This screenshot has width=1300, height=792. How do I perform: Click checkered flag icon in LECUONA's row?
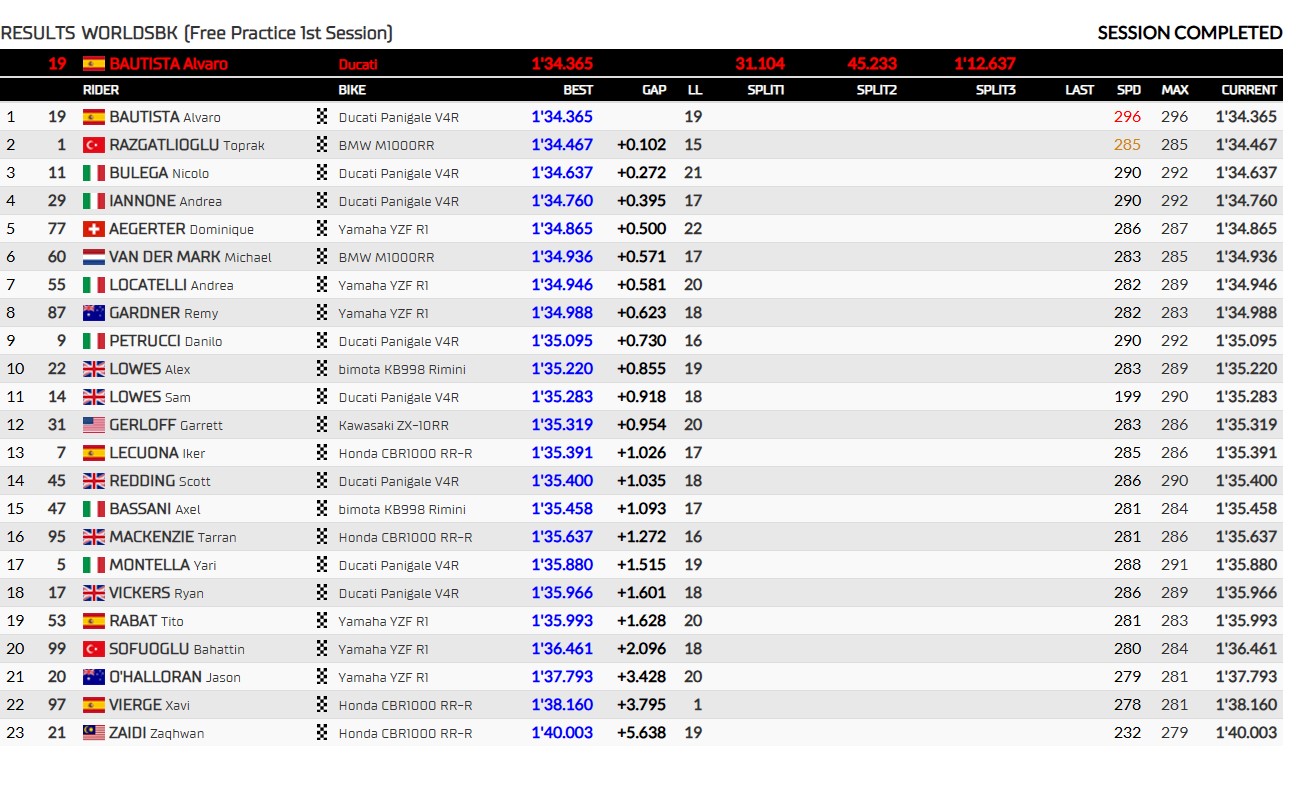click(322, 453)
